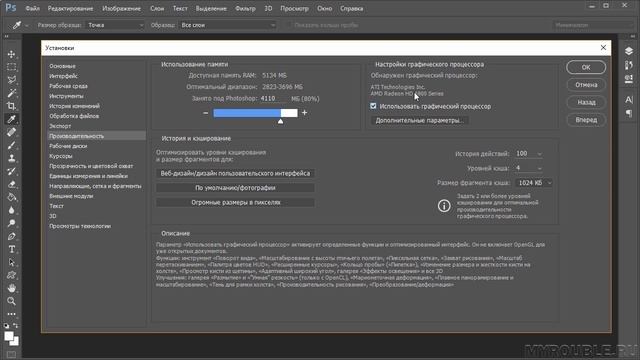Click the Отмена button

(586, 85)
